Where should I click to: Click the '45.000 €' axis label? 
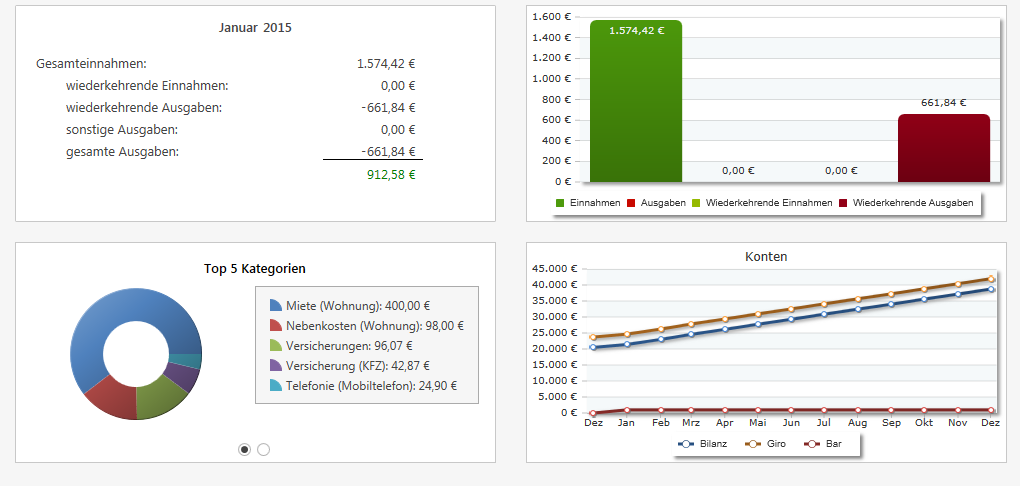pyautogui.click(x=555, y=268)
